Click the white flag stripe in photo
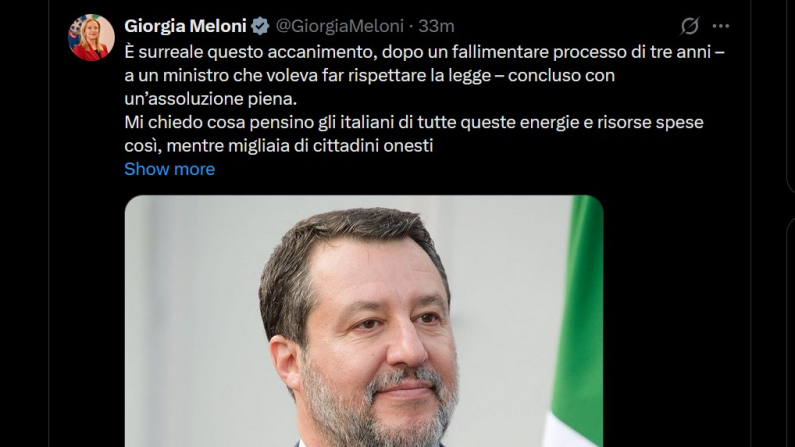Screen dimensions: 795x447 point(570,431)
